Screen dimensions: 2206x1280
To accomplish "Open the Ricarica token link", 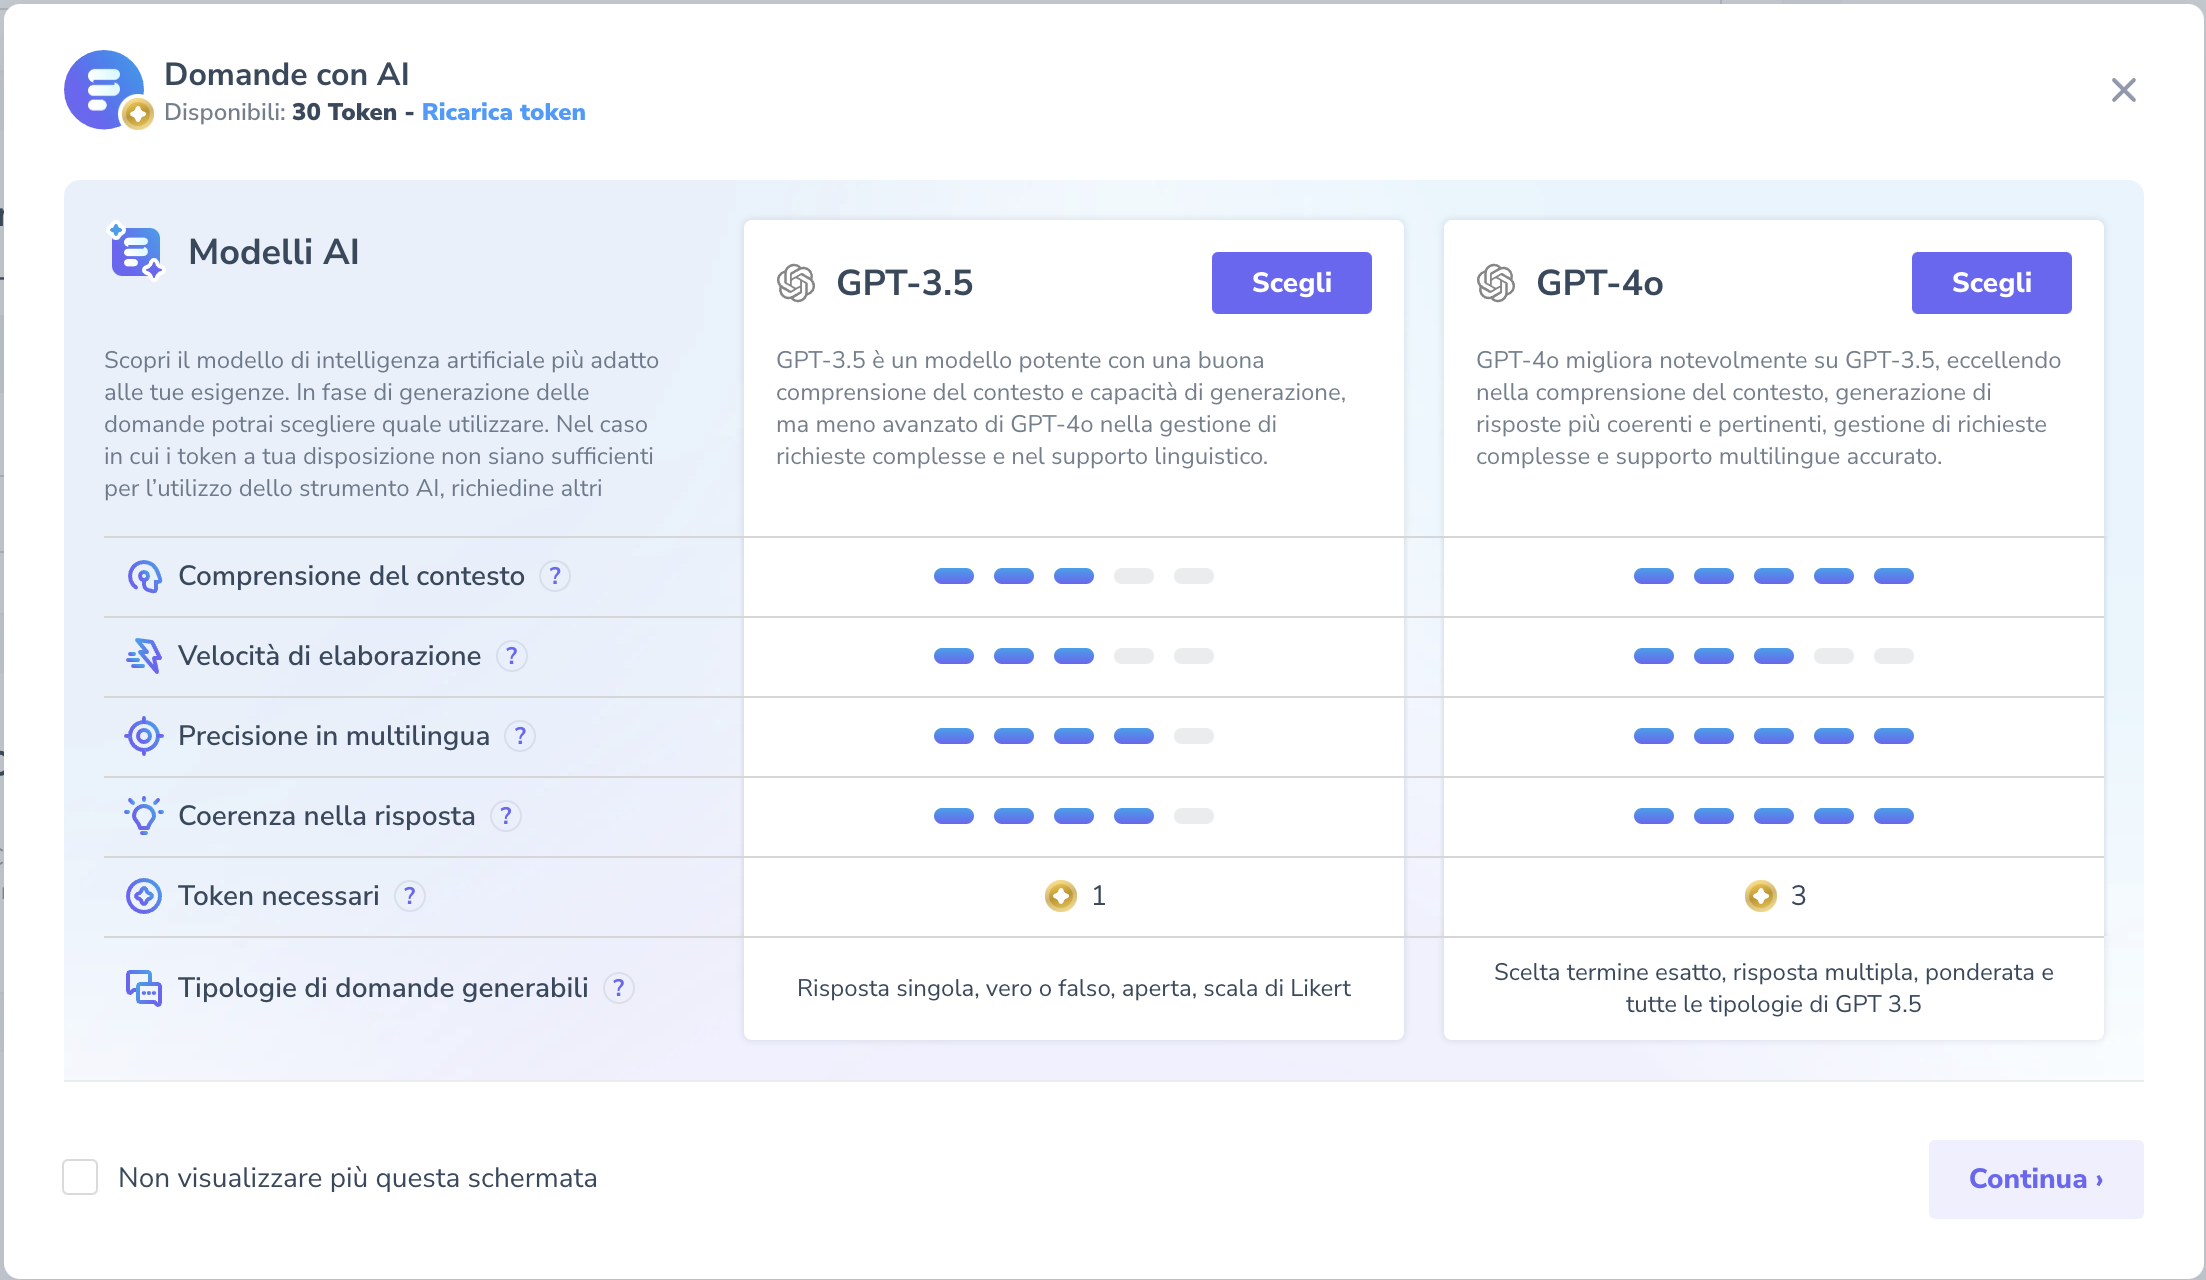I will 503,112.
